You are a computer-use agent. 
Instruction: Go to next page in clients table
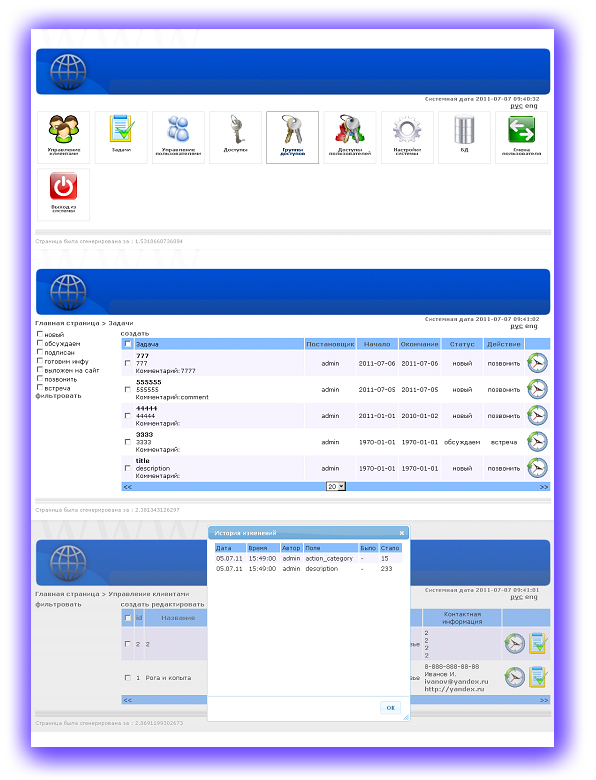544,700
